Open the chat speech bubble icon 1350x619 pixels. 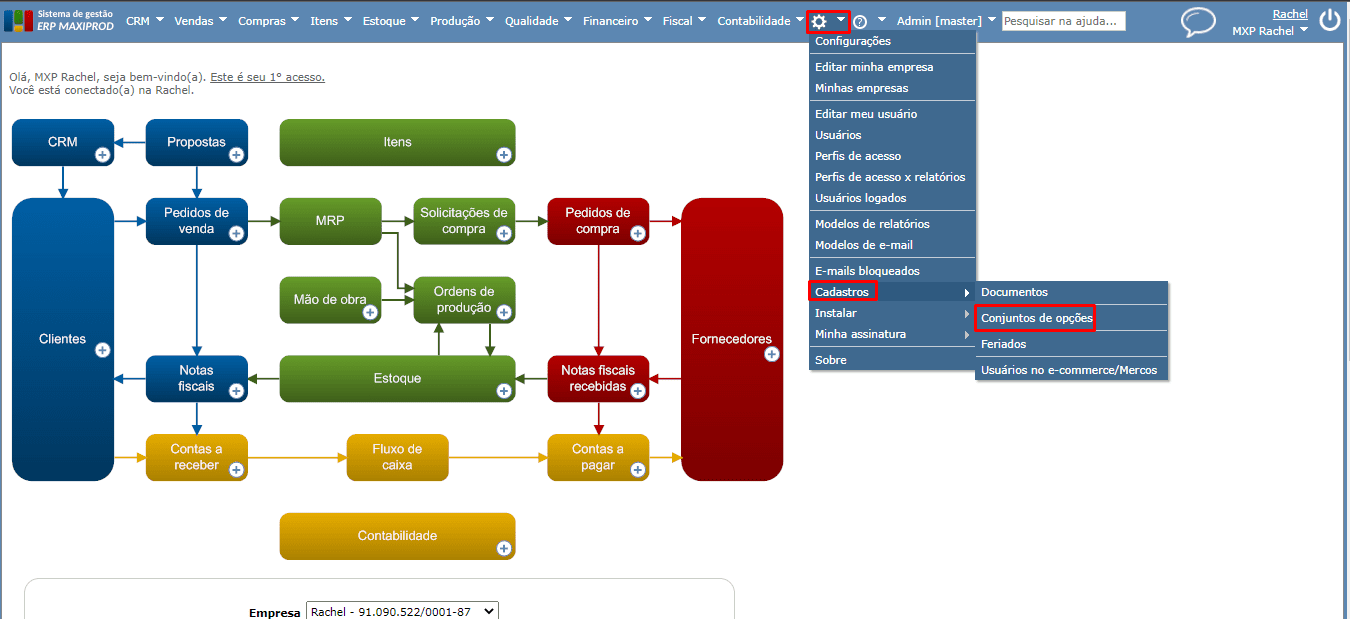(x=1198, y=22)
